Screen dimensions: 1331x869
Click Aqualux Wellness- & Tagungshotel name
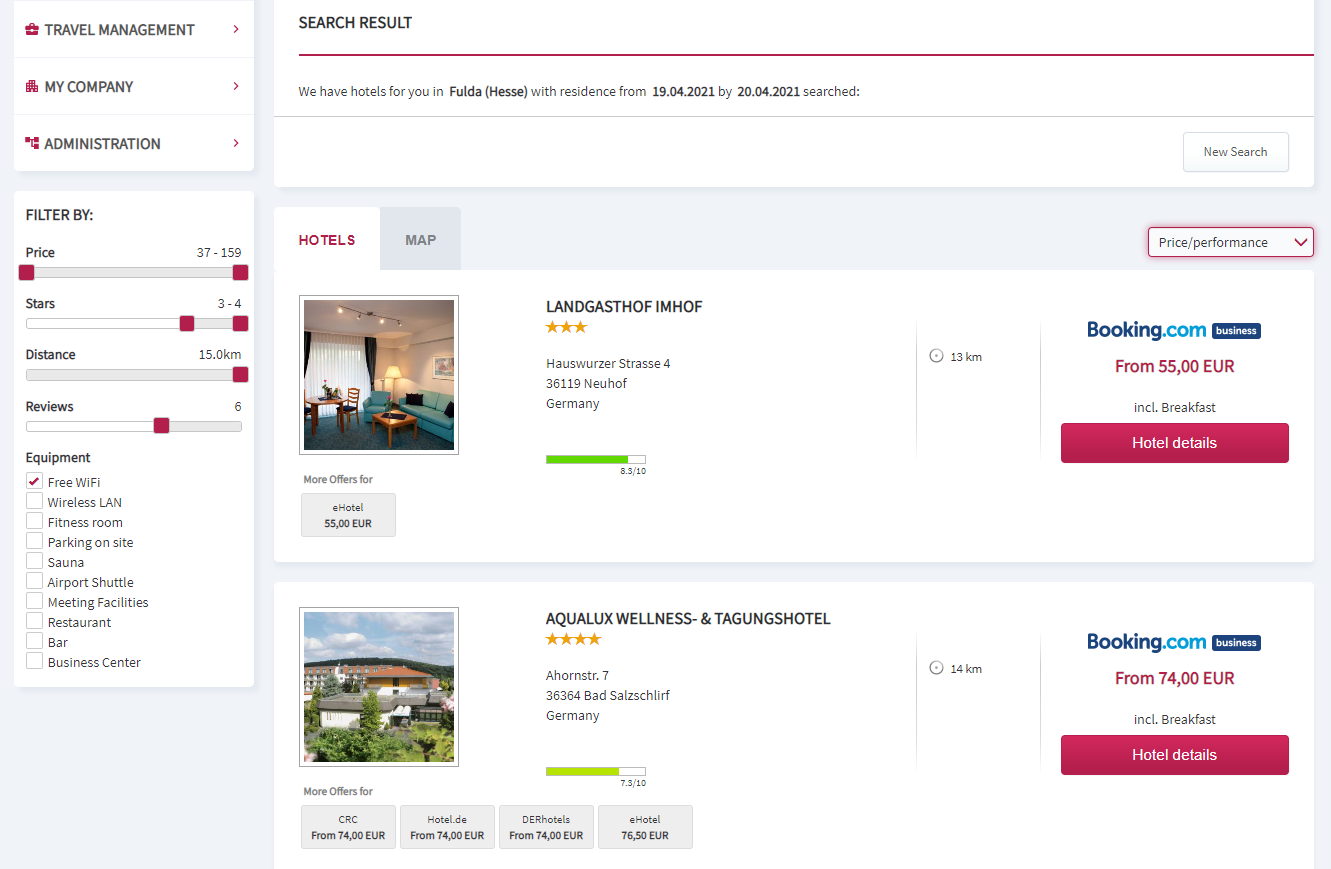[x=688, y=619]
